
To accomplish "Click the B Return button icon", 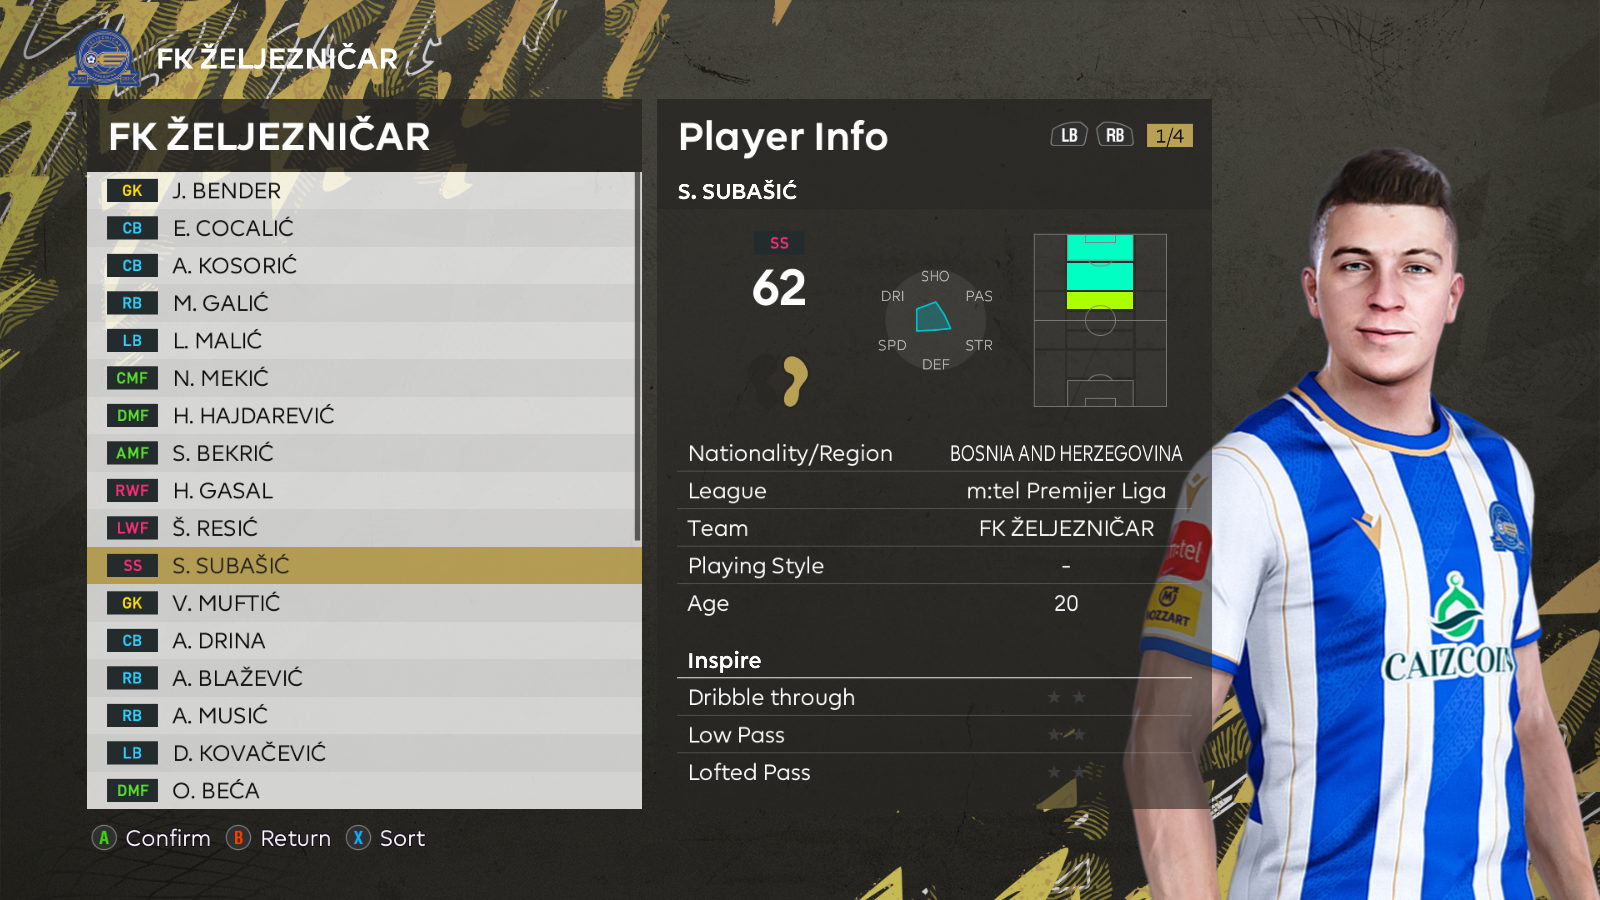I will pos(238,838).
